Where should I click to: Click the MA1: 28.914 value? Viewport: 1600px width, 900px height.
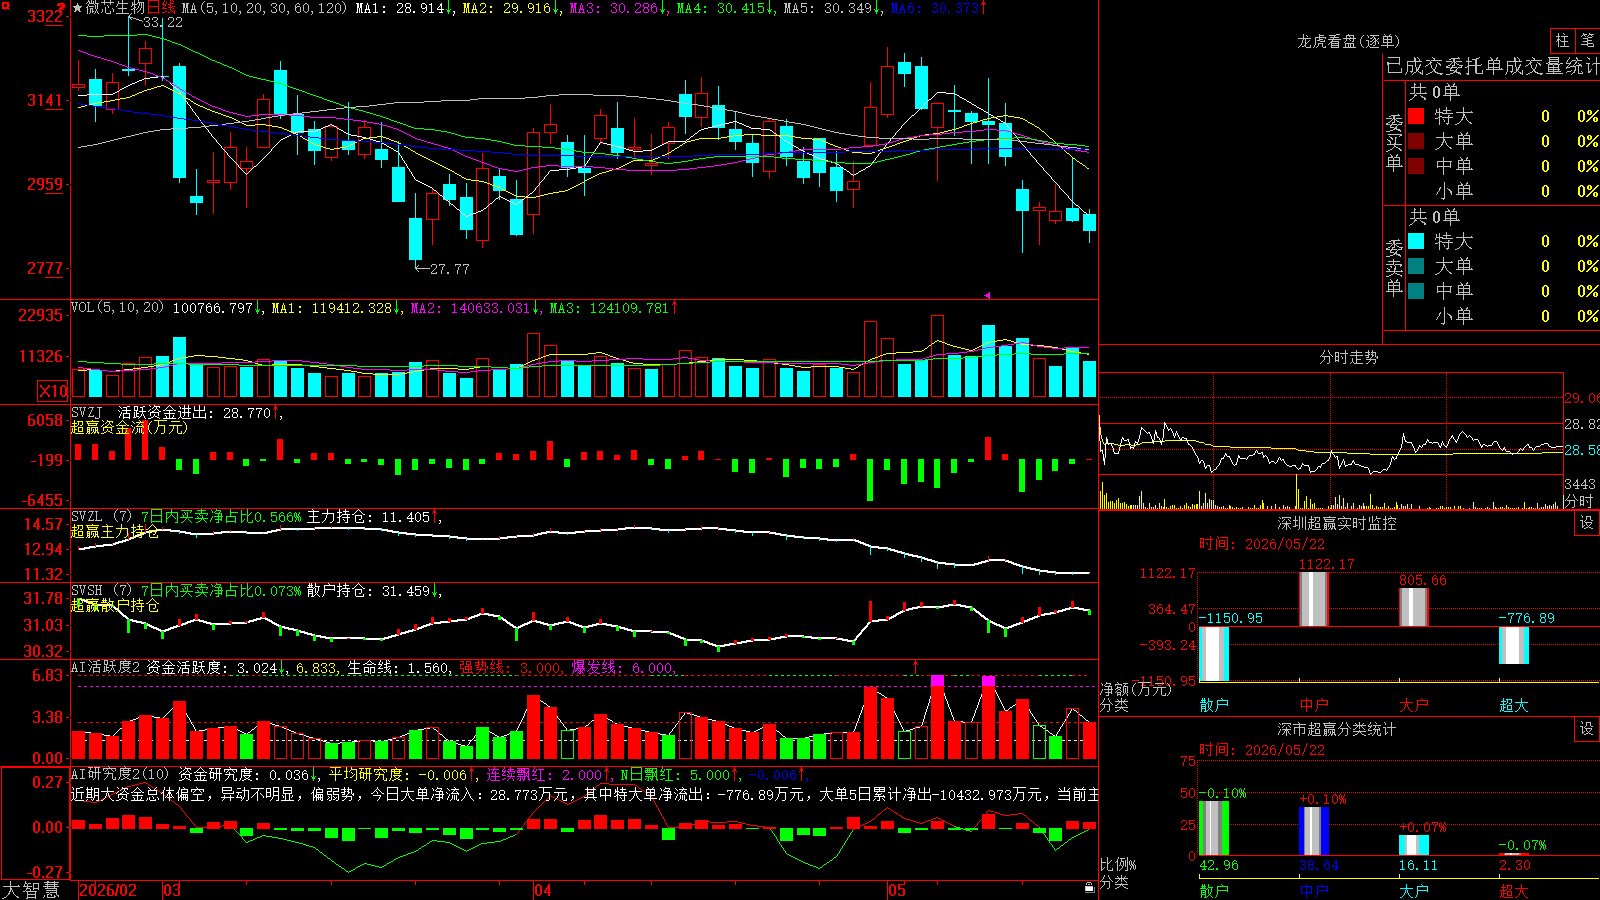point(403,8)
